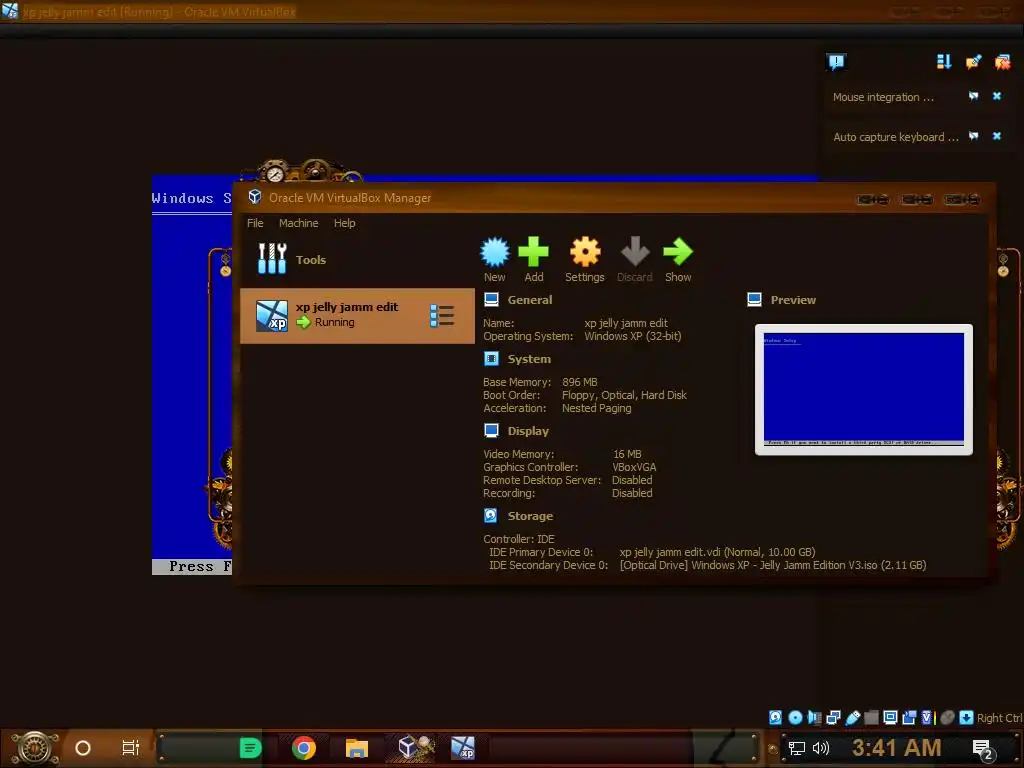Click the System section header

(x=529, y=359)
